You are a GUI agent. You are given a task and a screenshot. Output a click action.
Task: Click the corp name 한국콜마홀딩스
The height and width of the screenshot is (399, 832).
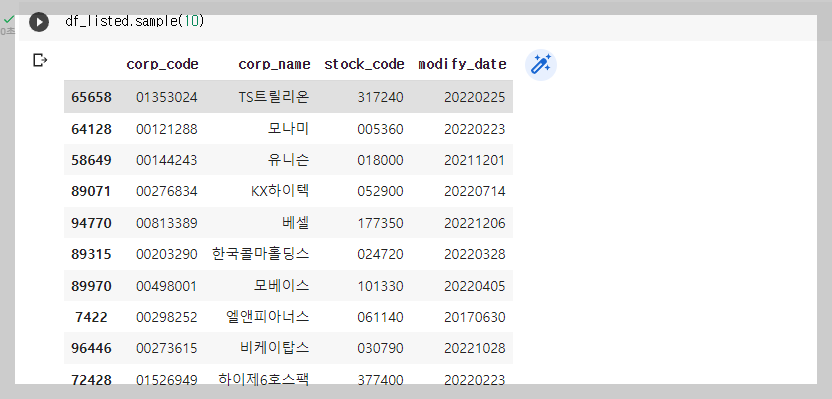click(x=261, y=254)
